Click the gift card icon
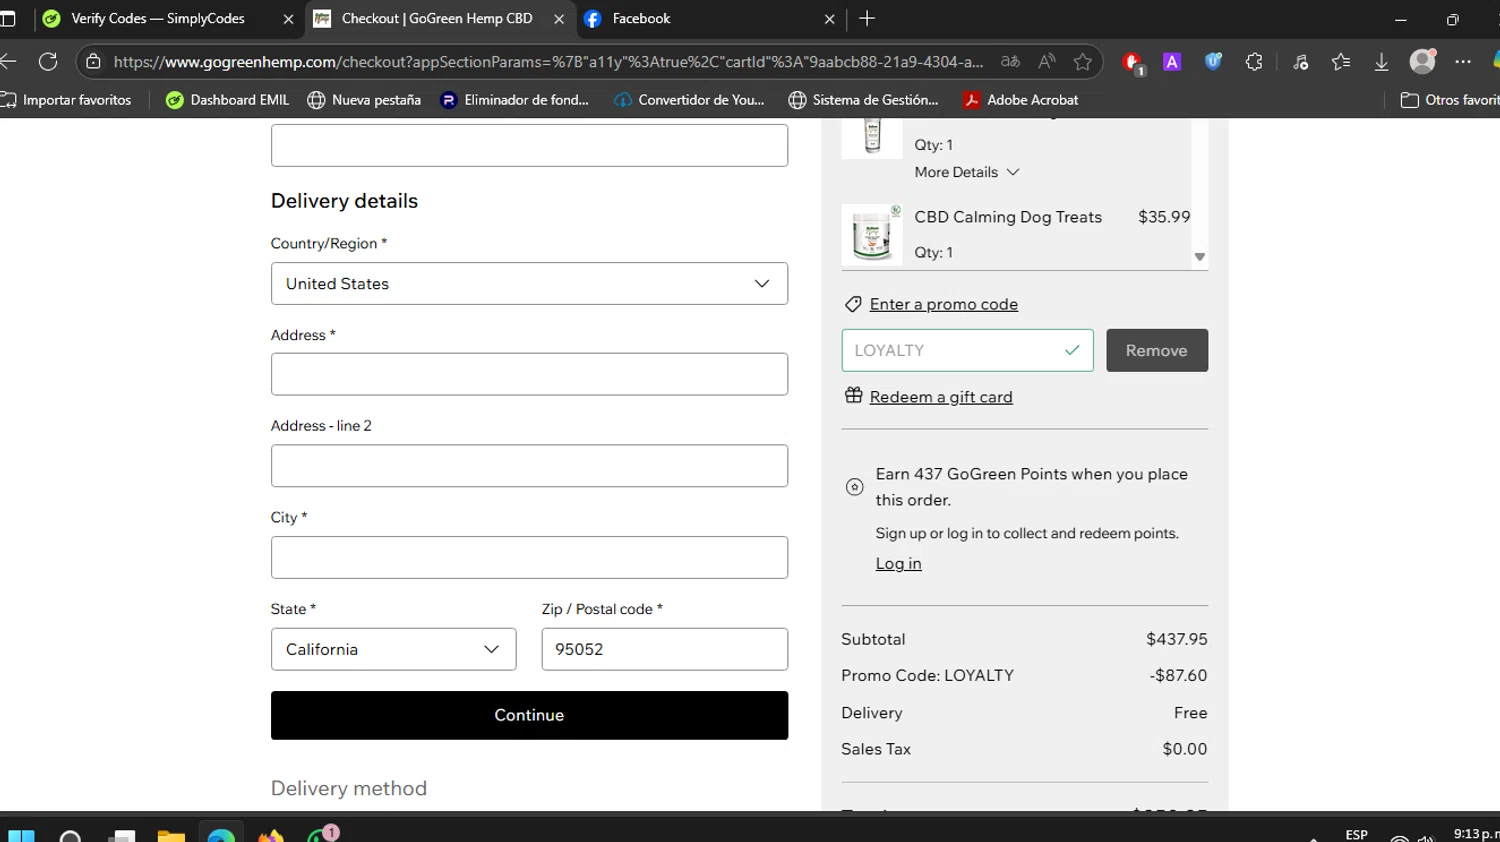 [853, 396]
